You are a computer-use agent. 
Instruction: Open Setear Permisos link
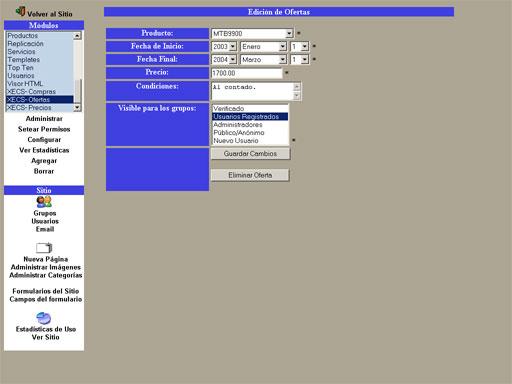pyautogui.click(x=44, y=129)
